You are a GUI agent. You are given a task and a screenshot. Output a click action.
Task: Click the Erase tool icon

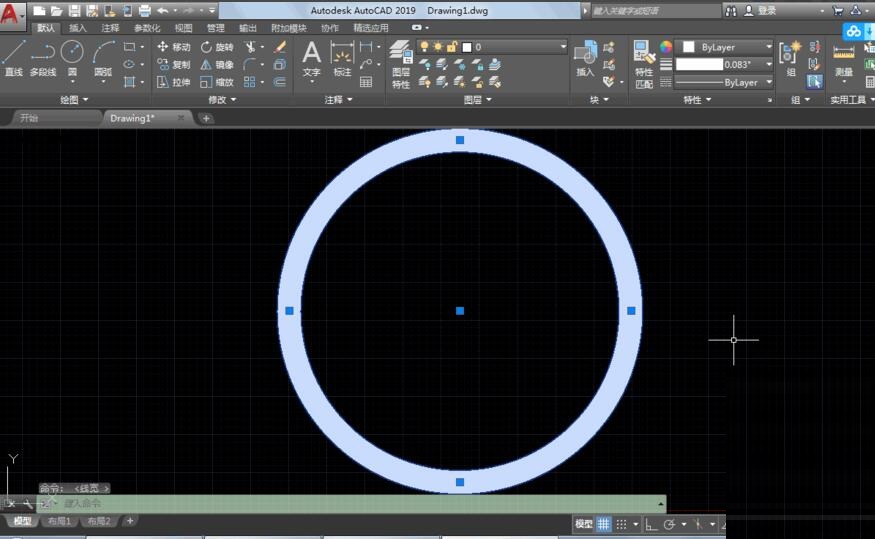[x=280, y=47]
